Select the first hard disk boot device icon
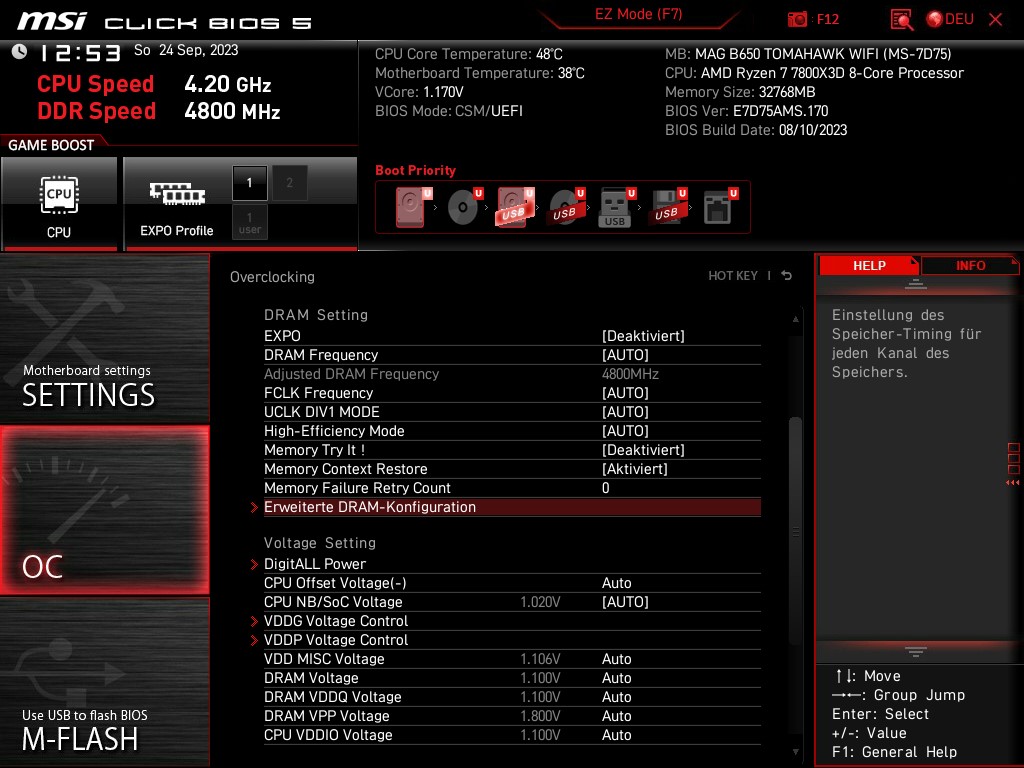 [413, 207]
